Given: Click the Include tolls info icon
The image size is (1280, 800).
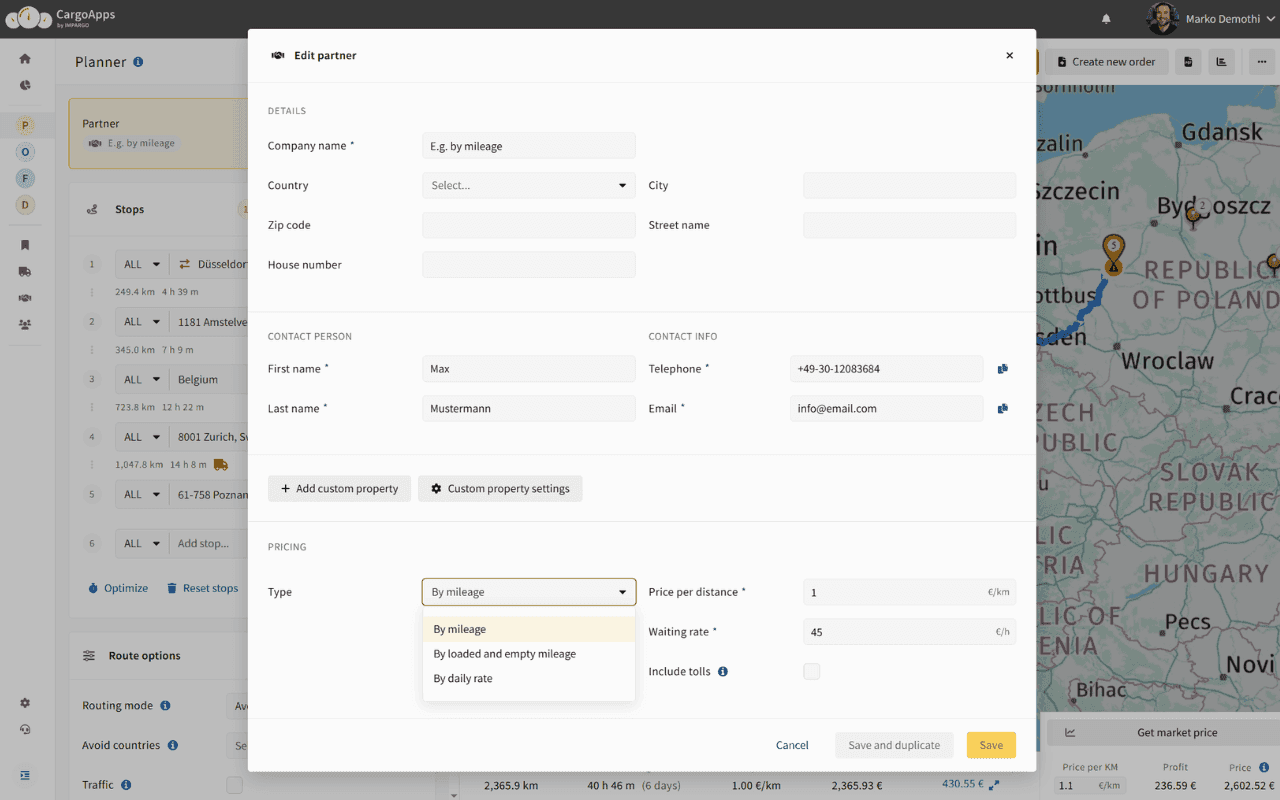Looking at the screenshot, I should point(723,672).
